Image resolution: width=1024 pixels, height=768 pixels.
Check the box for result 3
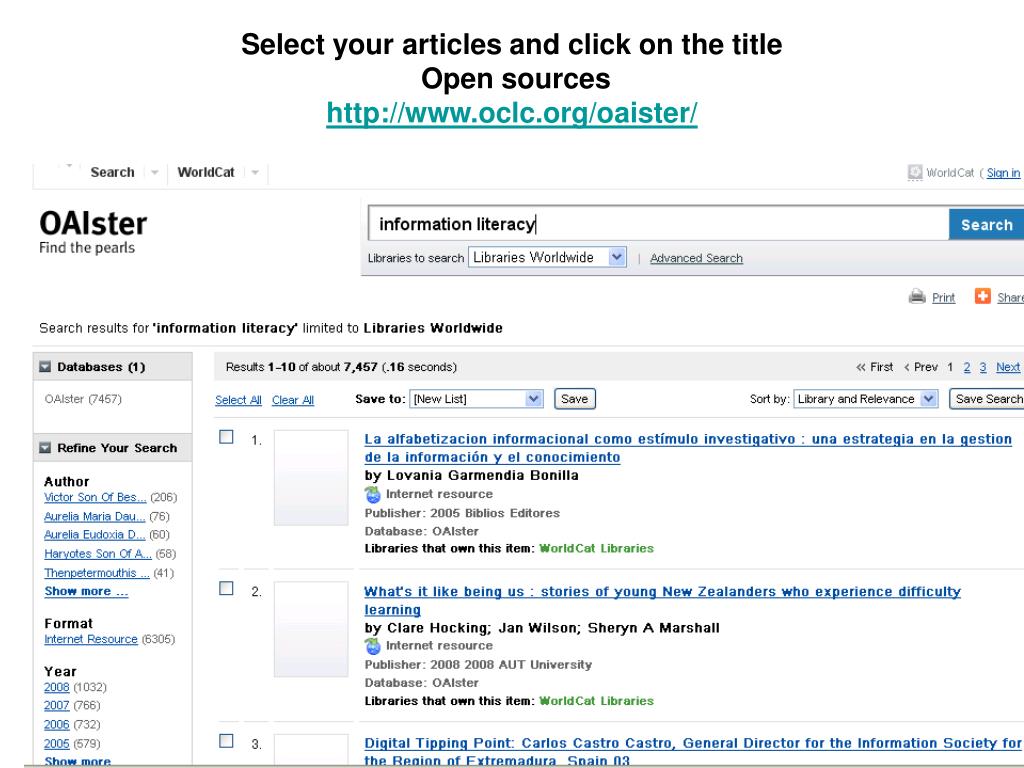click(226, 741)
